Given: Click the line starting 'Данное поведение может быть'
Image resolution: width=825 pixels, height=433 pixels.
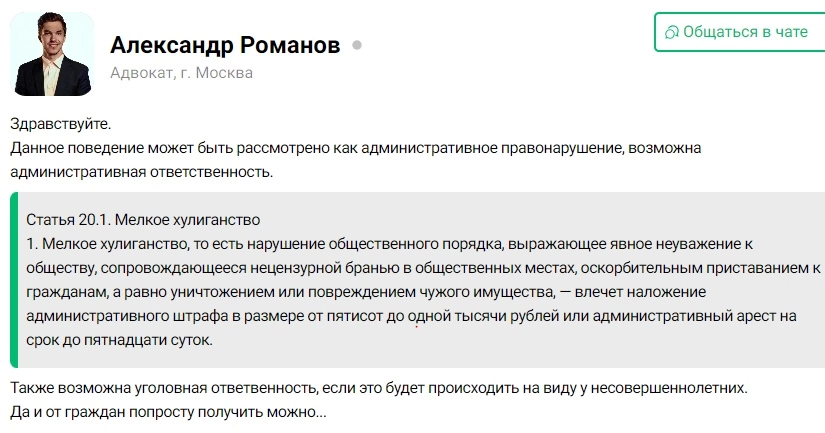Looking at the screenshot, I should 356,148.
